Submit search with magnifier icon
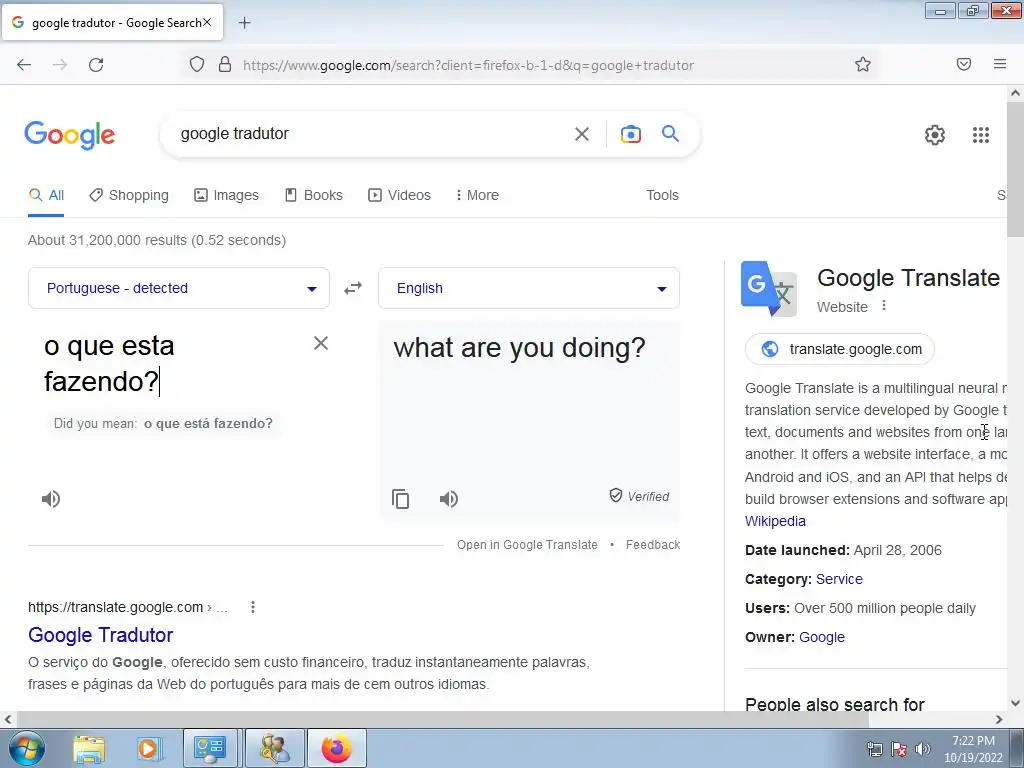Image resolution: width=1024 pixels, height=768 pixels. (x=670, y=134)
